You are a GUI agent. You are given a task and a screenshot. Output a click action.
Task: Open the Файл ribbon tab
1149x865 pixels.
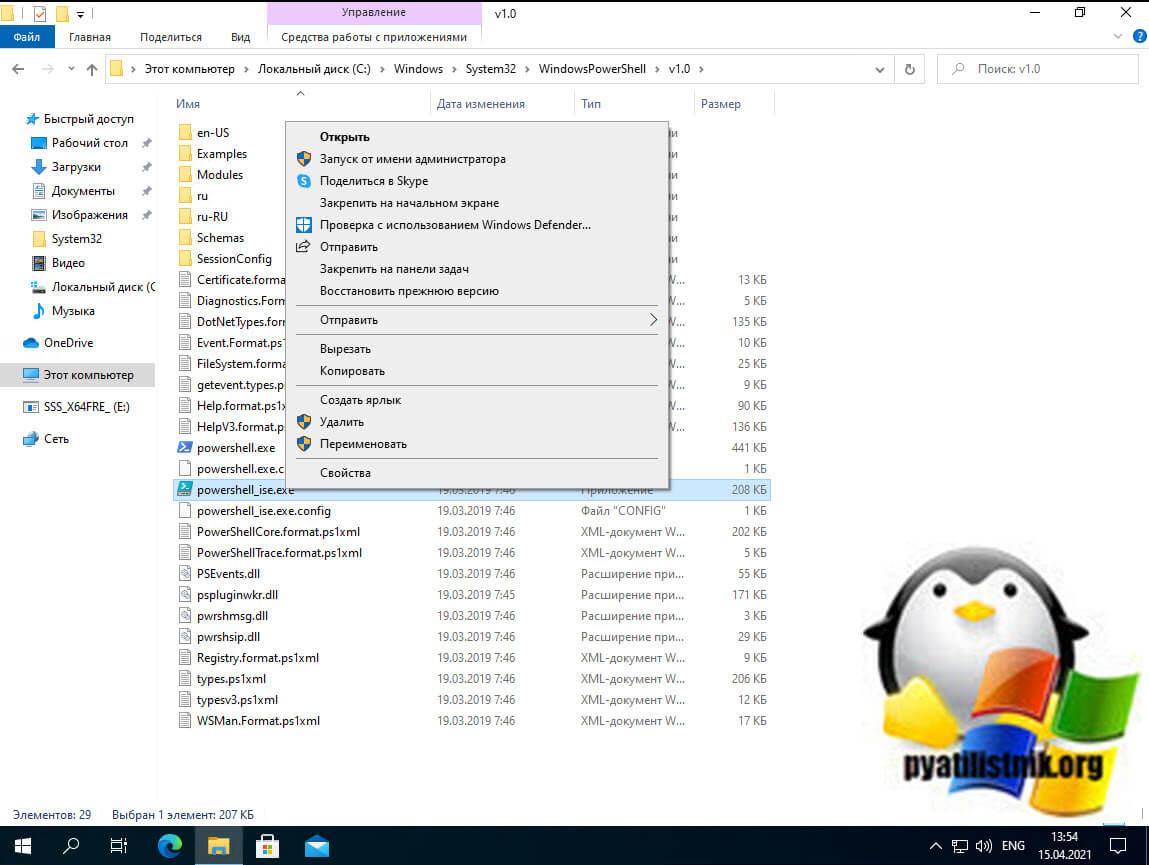click(x=26, y=37)
